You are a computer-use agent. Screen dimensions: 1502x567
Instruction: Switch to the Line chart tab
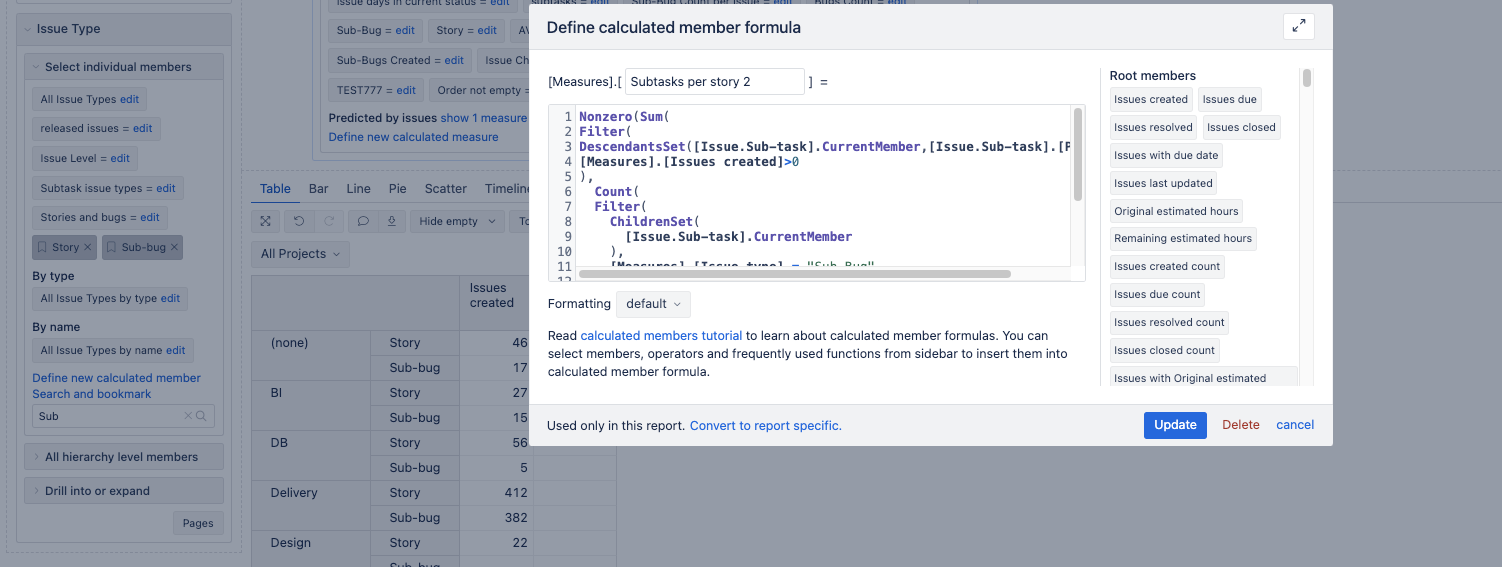[x=358, y=189]
